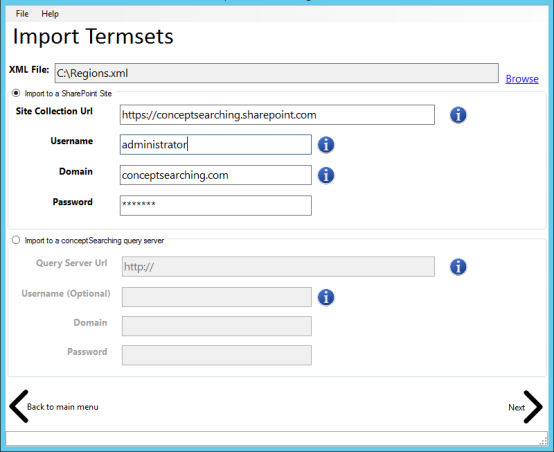Click the XML File path field
Screen dimensions: 554x452
tap(277, 73)
